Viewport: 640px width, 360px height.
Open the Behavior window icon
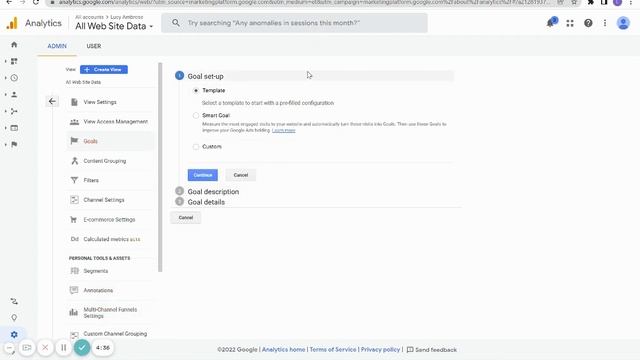[14, 128]
